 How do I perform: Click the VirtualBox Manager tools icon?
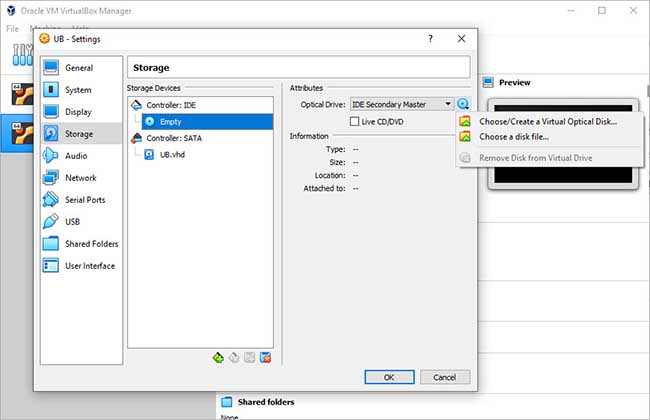[23, 55]
